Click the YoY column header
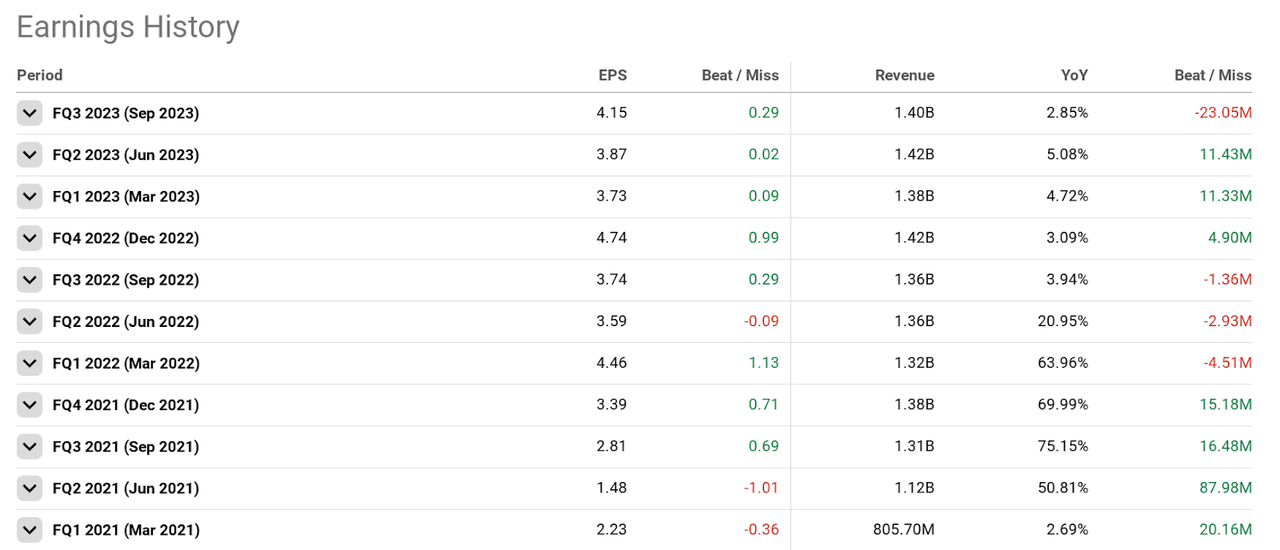 pyautogui.click(x=1074, y=75)
